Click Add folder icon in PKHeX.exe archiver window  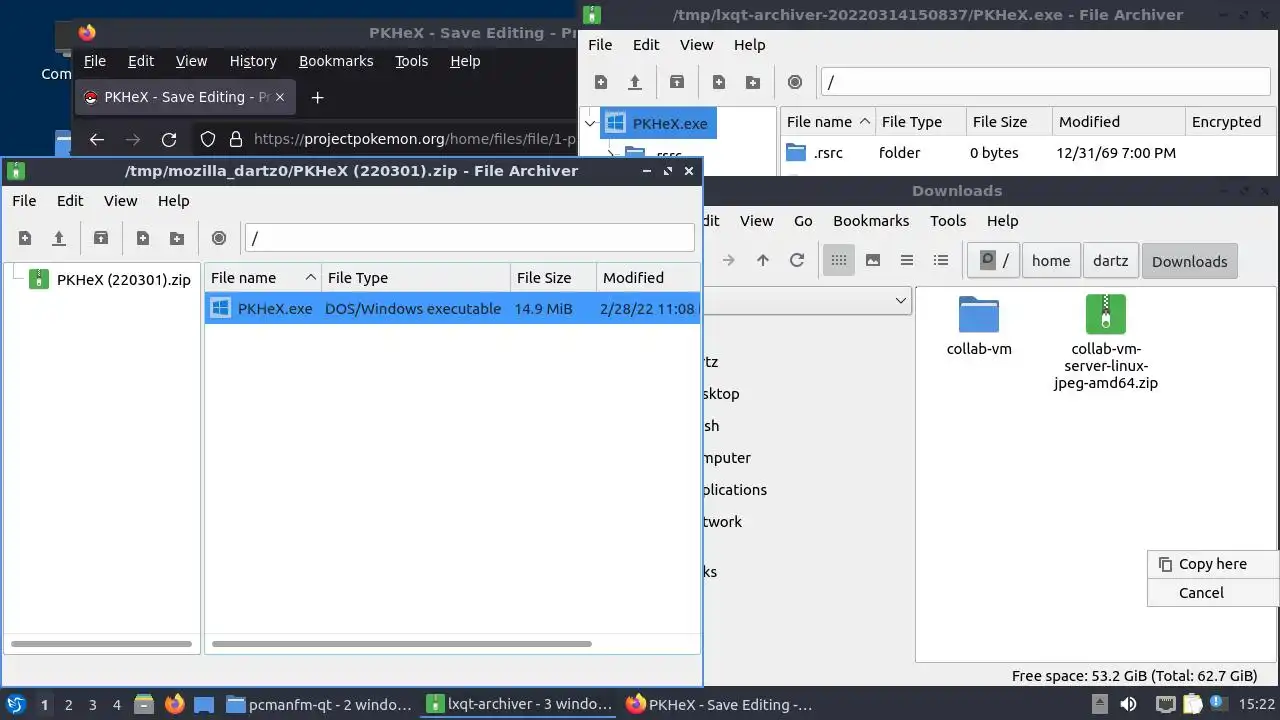pos(753,82)
